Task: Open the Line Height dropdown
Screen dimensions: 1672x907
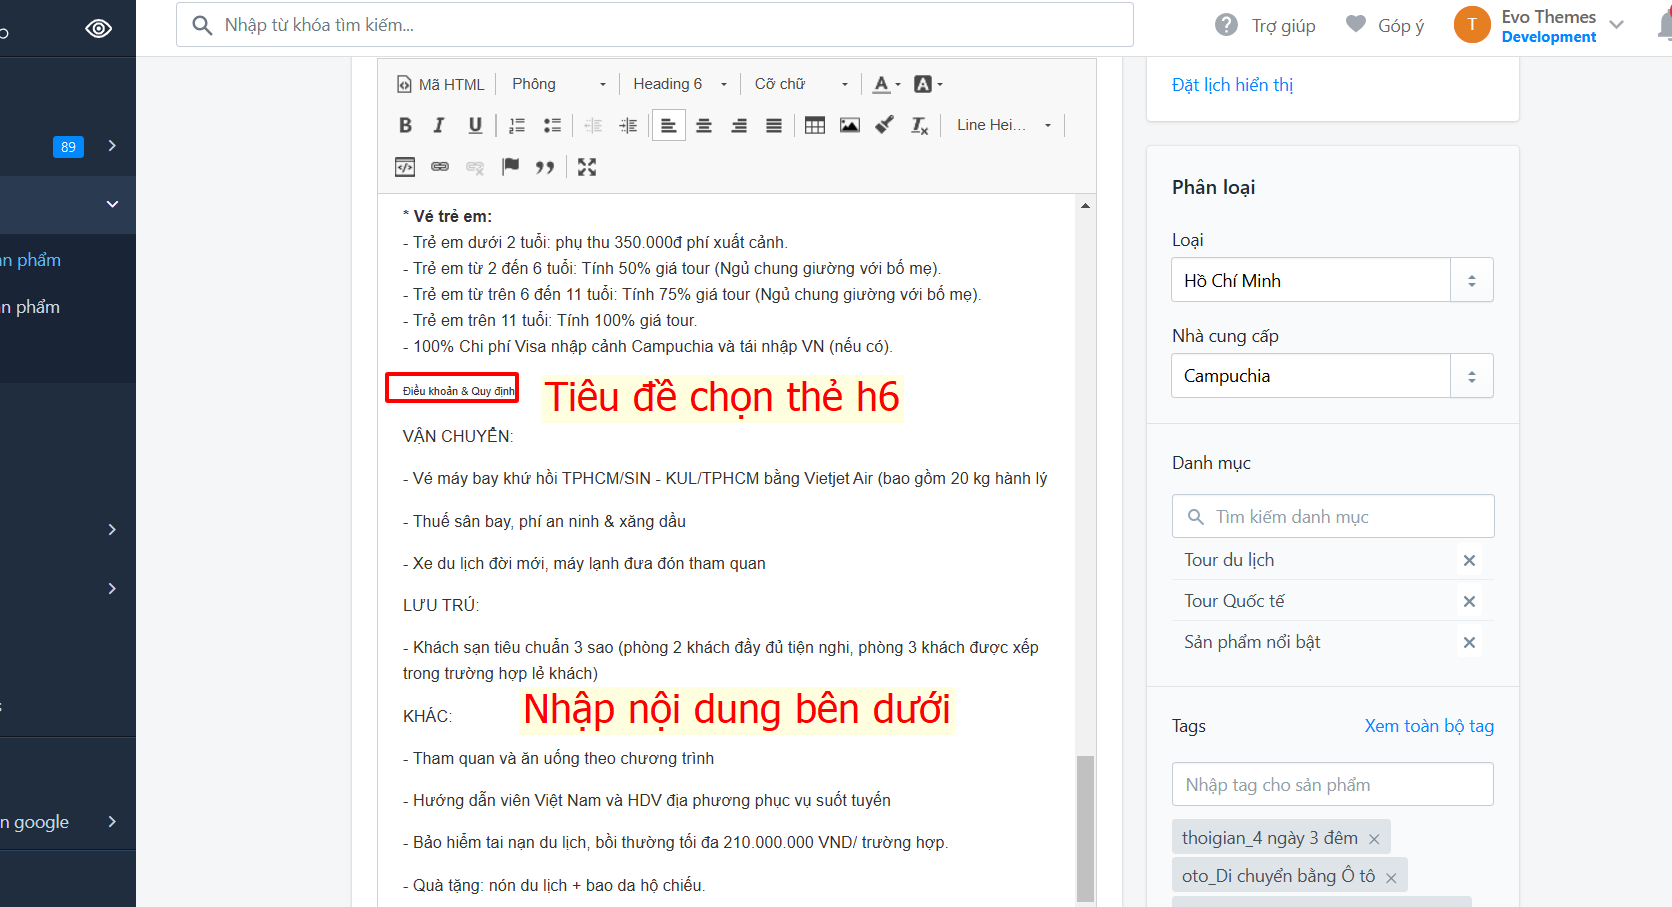Action: pos(1004,125)
